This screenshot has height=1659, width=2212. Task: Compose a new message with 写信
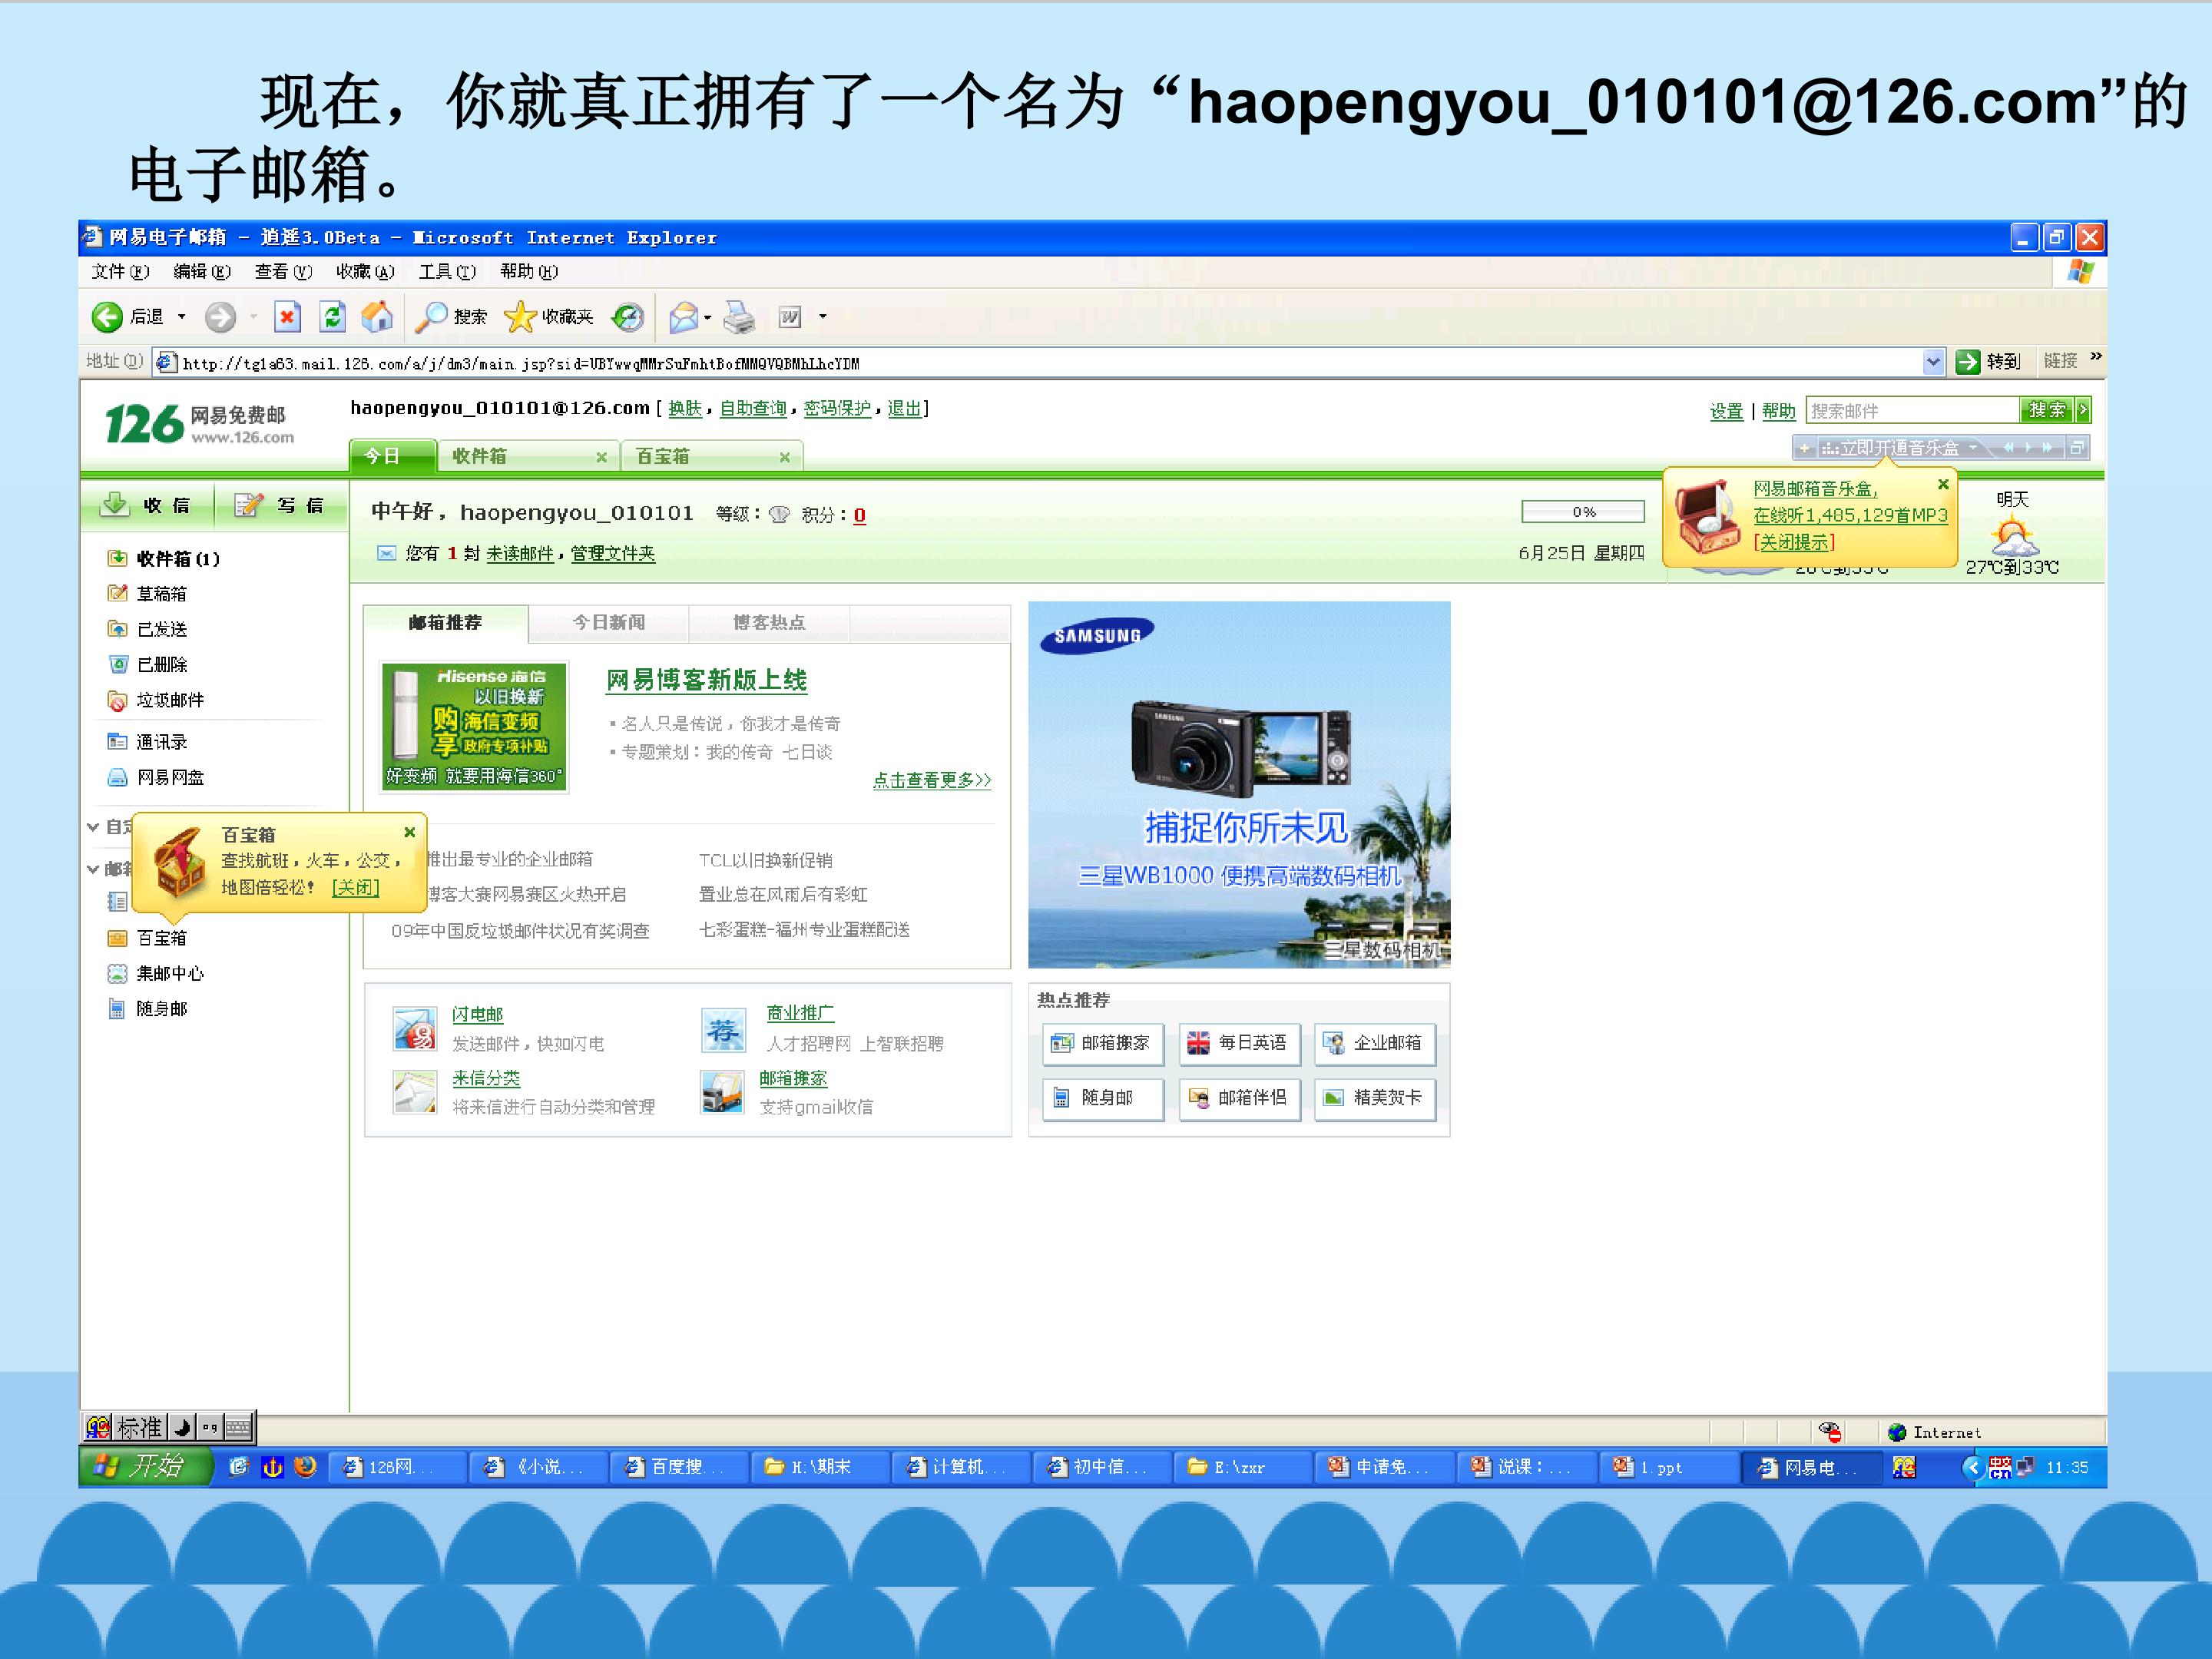click(x=279, y=505)
